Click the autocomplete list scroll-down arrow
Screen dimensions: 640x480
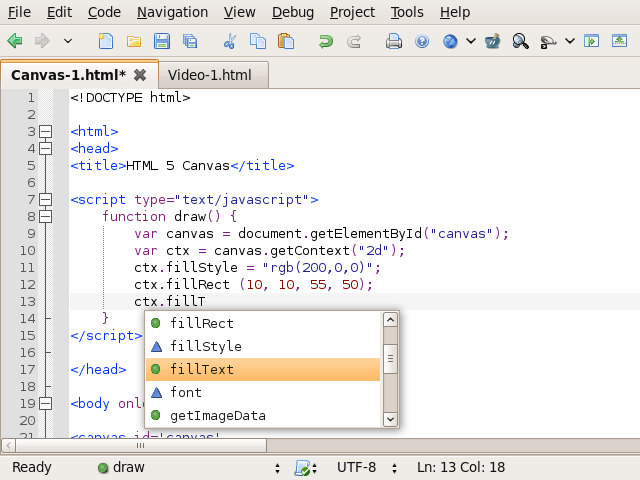click(390, 419)
